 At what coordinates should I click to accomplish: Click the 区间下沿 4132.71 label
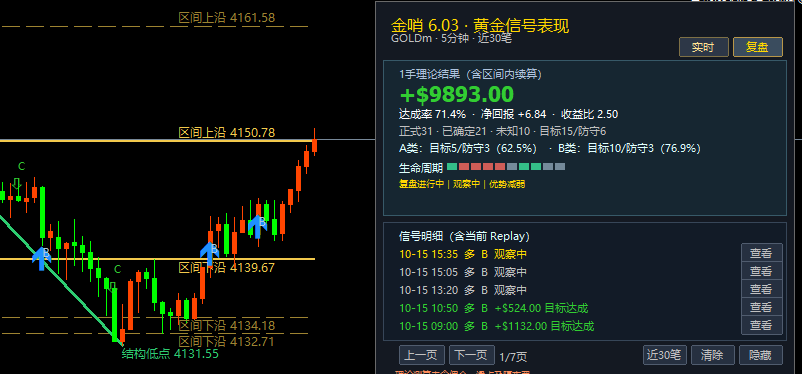[227, 341]
